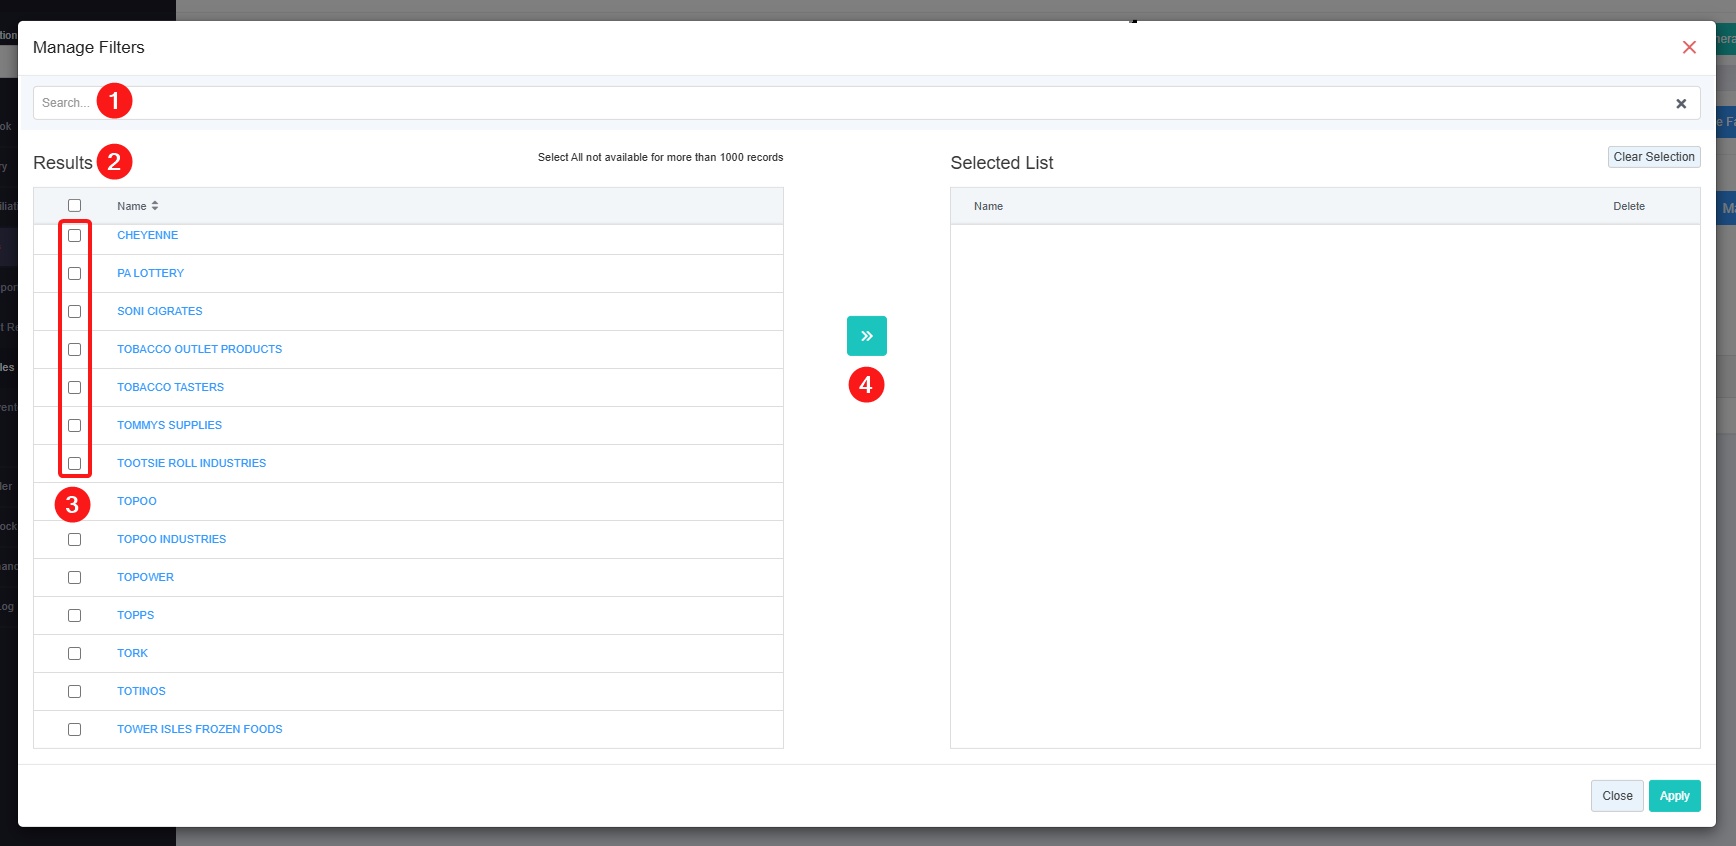Click the Name header in Selected List
The image size is (1736, 846).
(989, 207)
